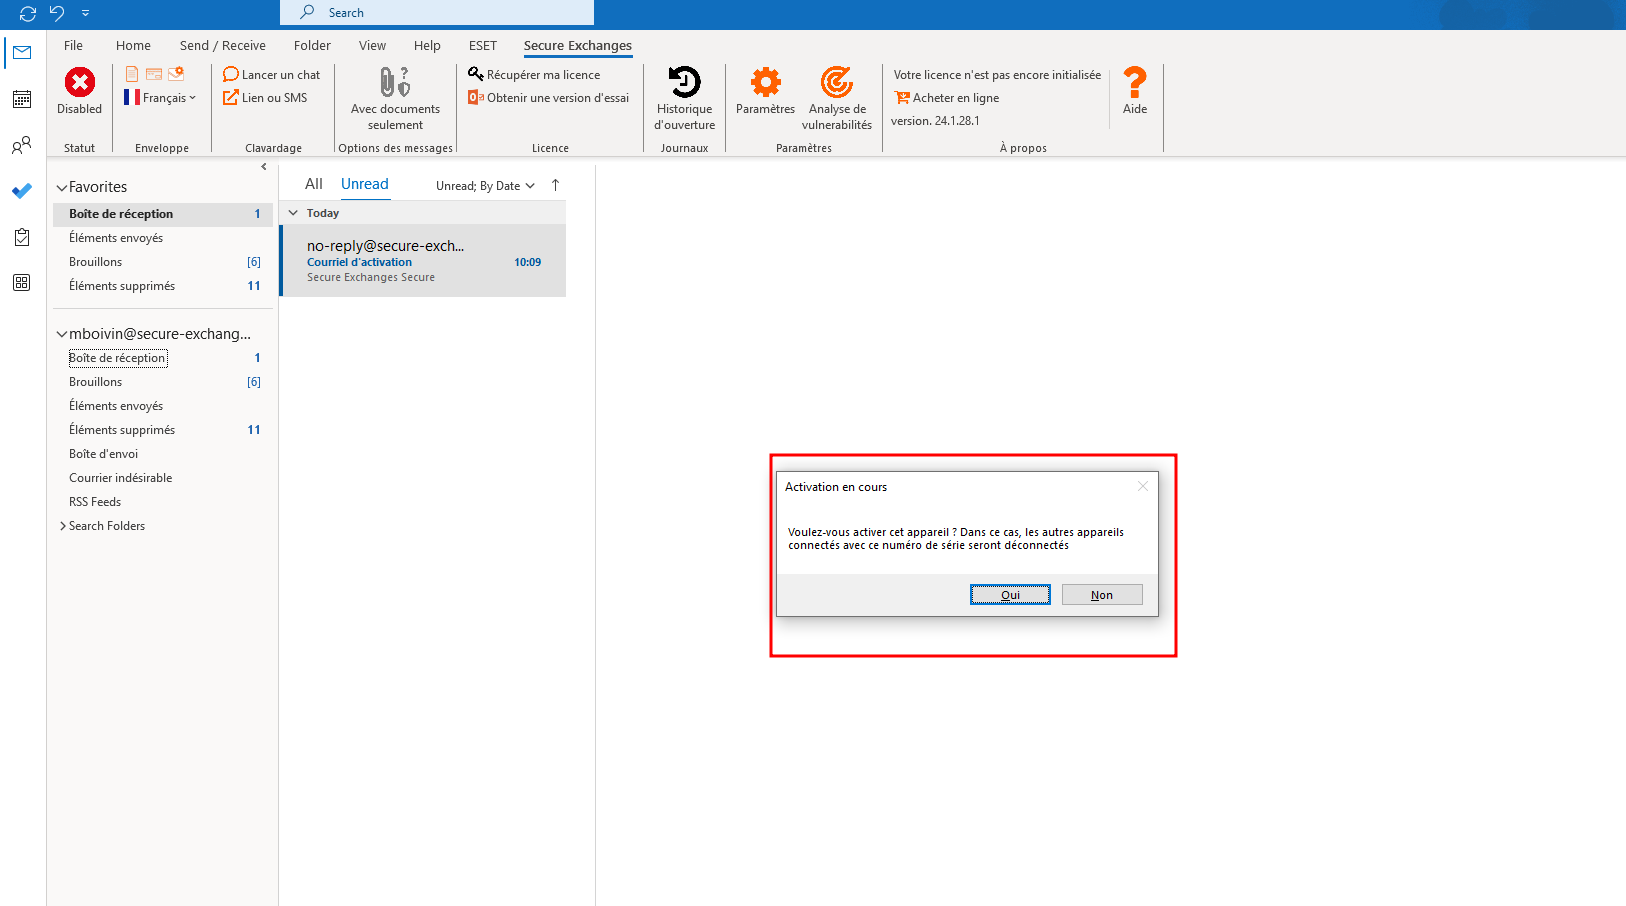Collapse the mboivin@secure-exchang... account

pos(62,334)
